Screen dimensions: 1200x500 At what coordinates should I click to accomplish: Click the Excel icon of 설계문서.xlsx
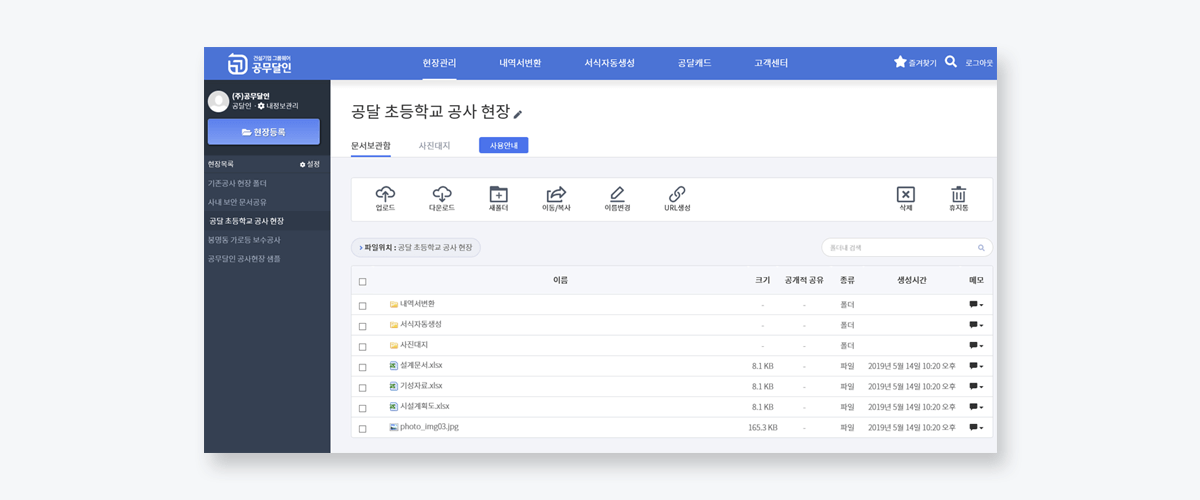(x=394, y=366)
